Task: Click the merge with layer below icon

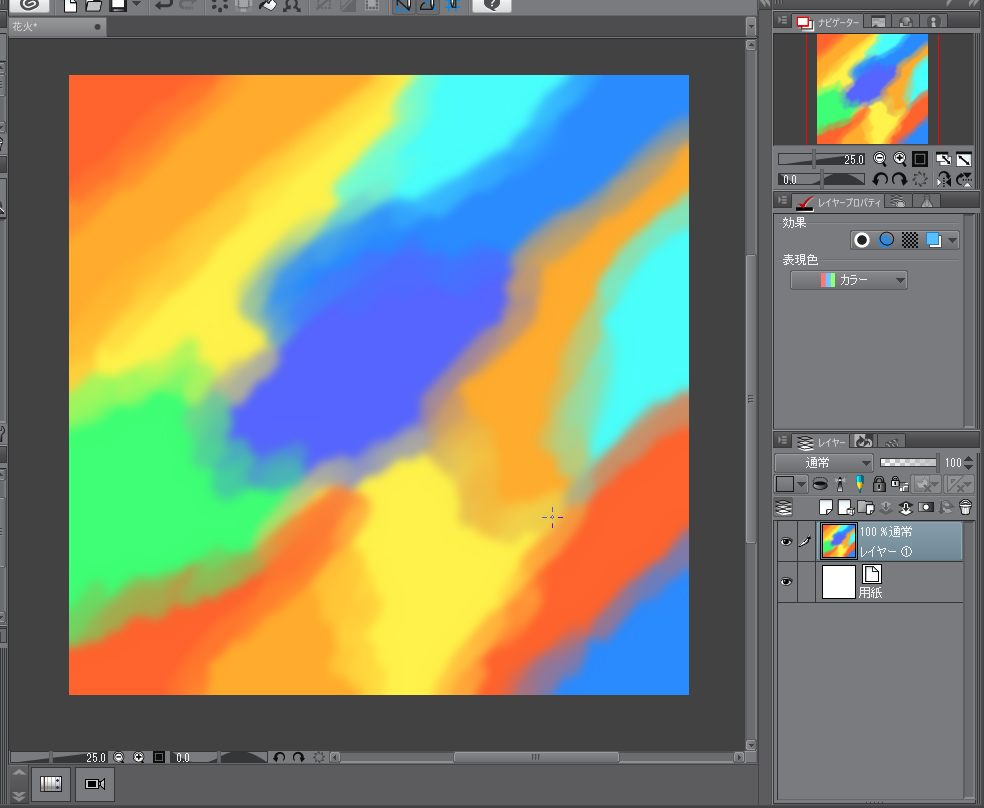Action: (906, 508)
